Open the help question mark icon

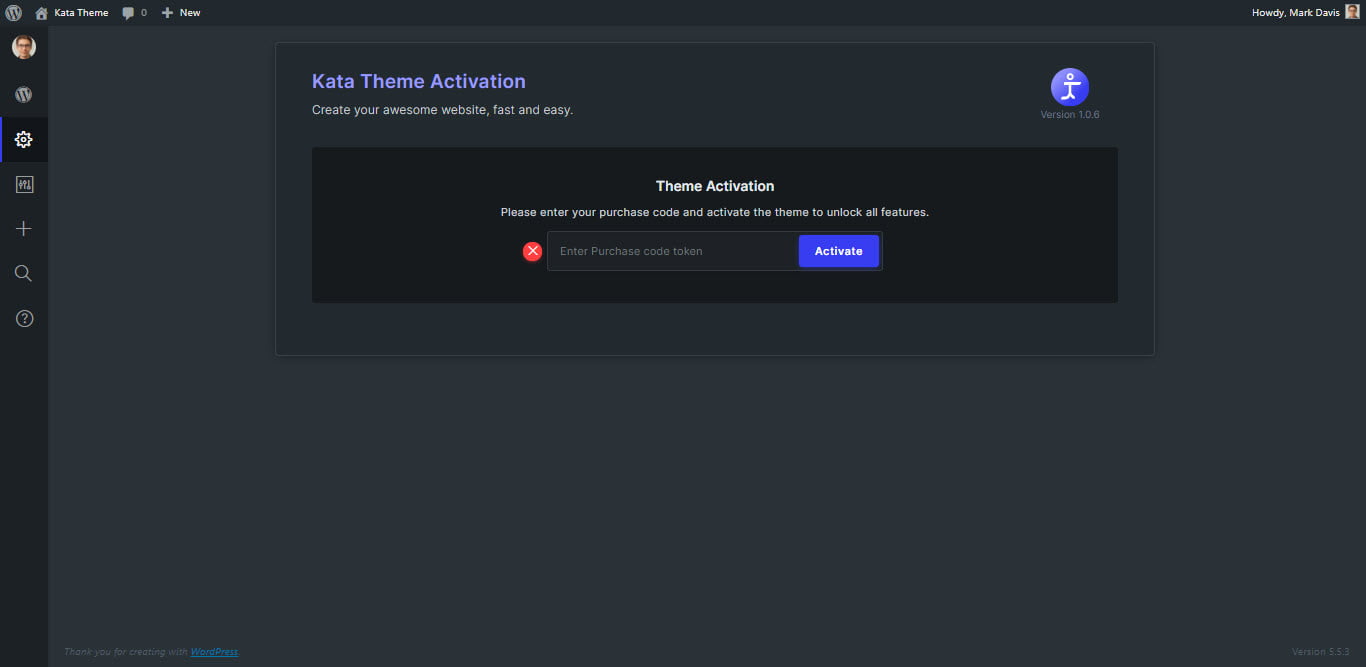24,319
